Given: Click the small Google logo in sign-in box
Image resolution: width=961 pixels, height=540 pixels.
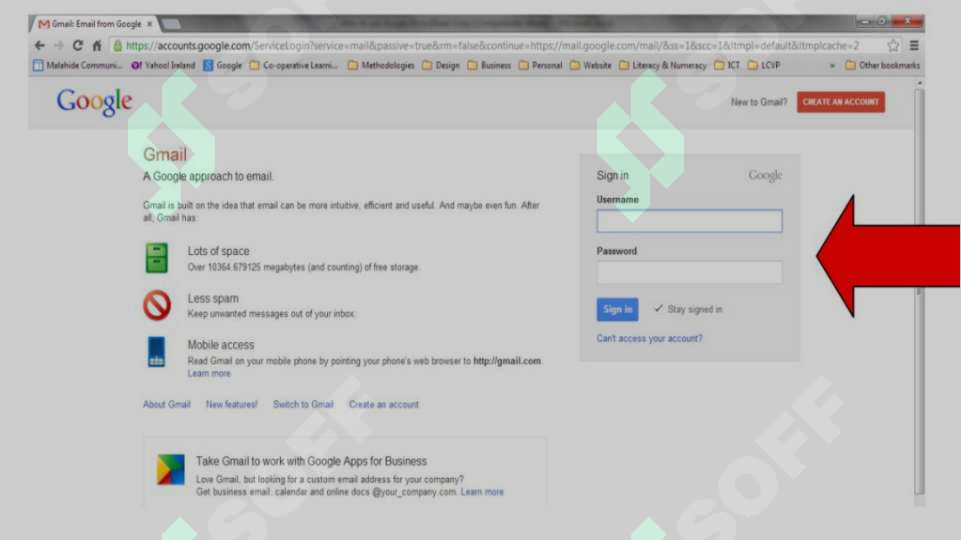Looking at the screenshot, I should tap(765, 175).
